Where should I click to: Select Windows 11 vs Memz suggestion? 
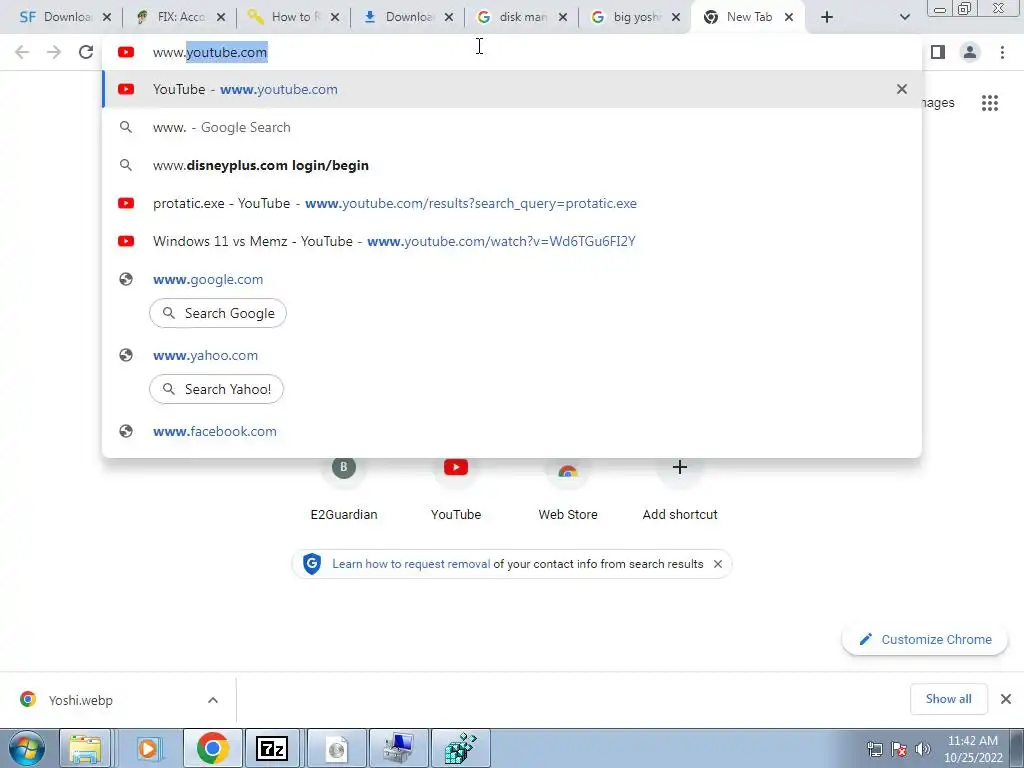tap(512, 241)
